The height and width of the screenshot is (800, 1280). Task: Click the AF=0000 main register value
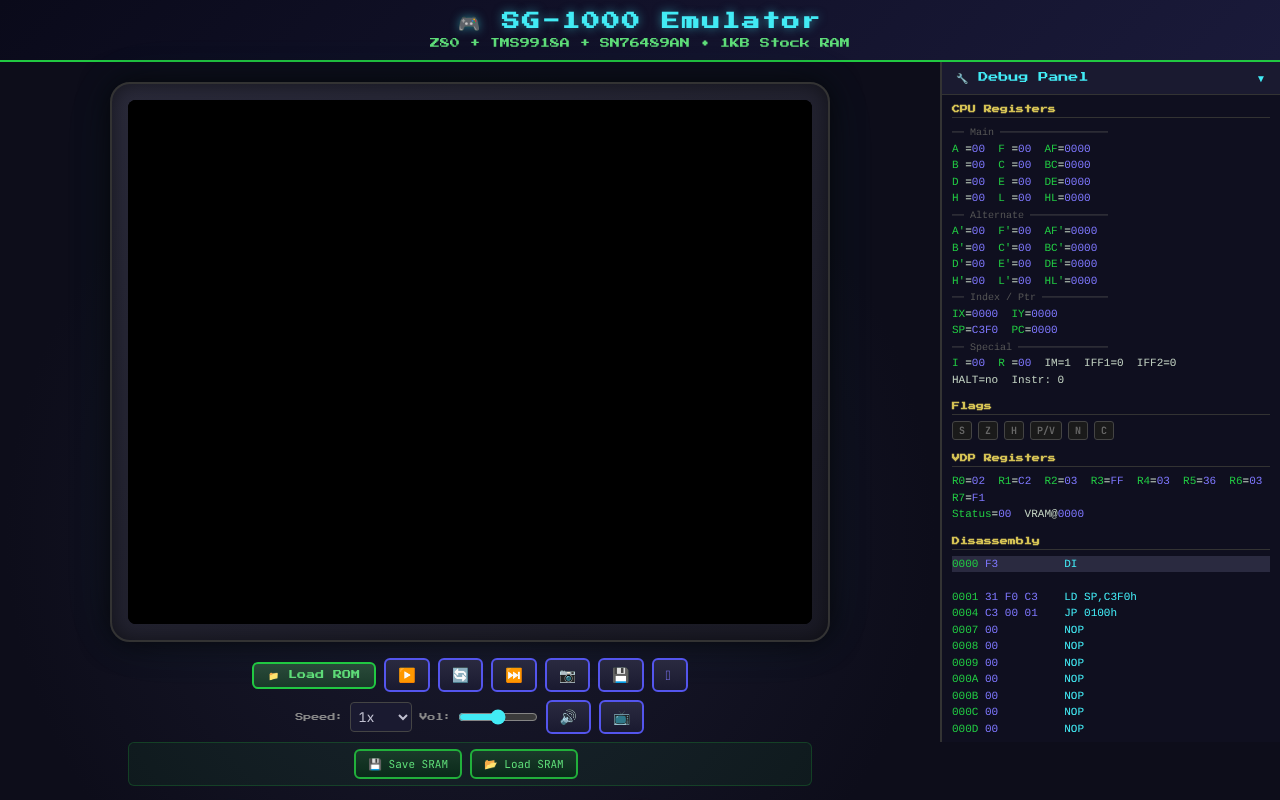coord(1068,149)
